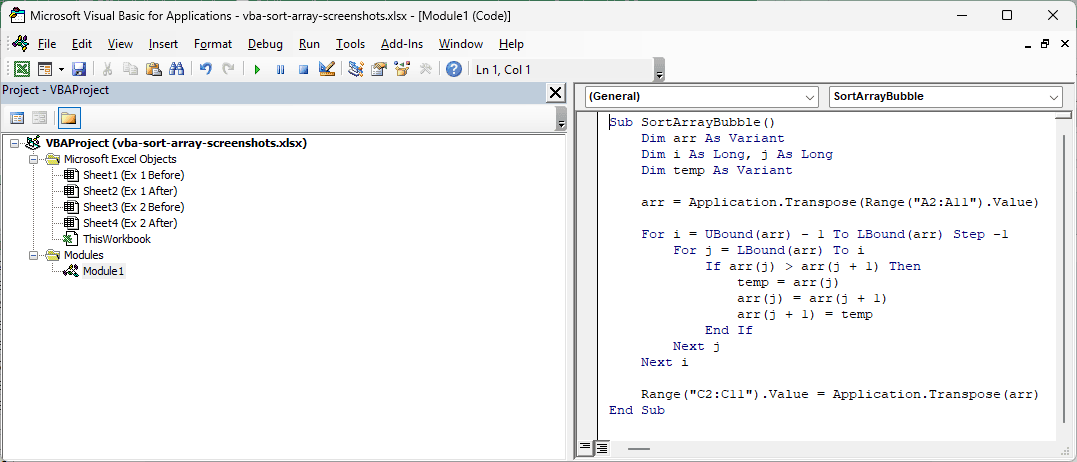The height and width of the screenshot is (462, 1077).
Task: Toggle Folders view in Project pane
Action: tap(68, 118)
